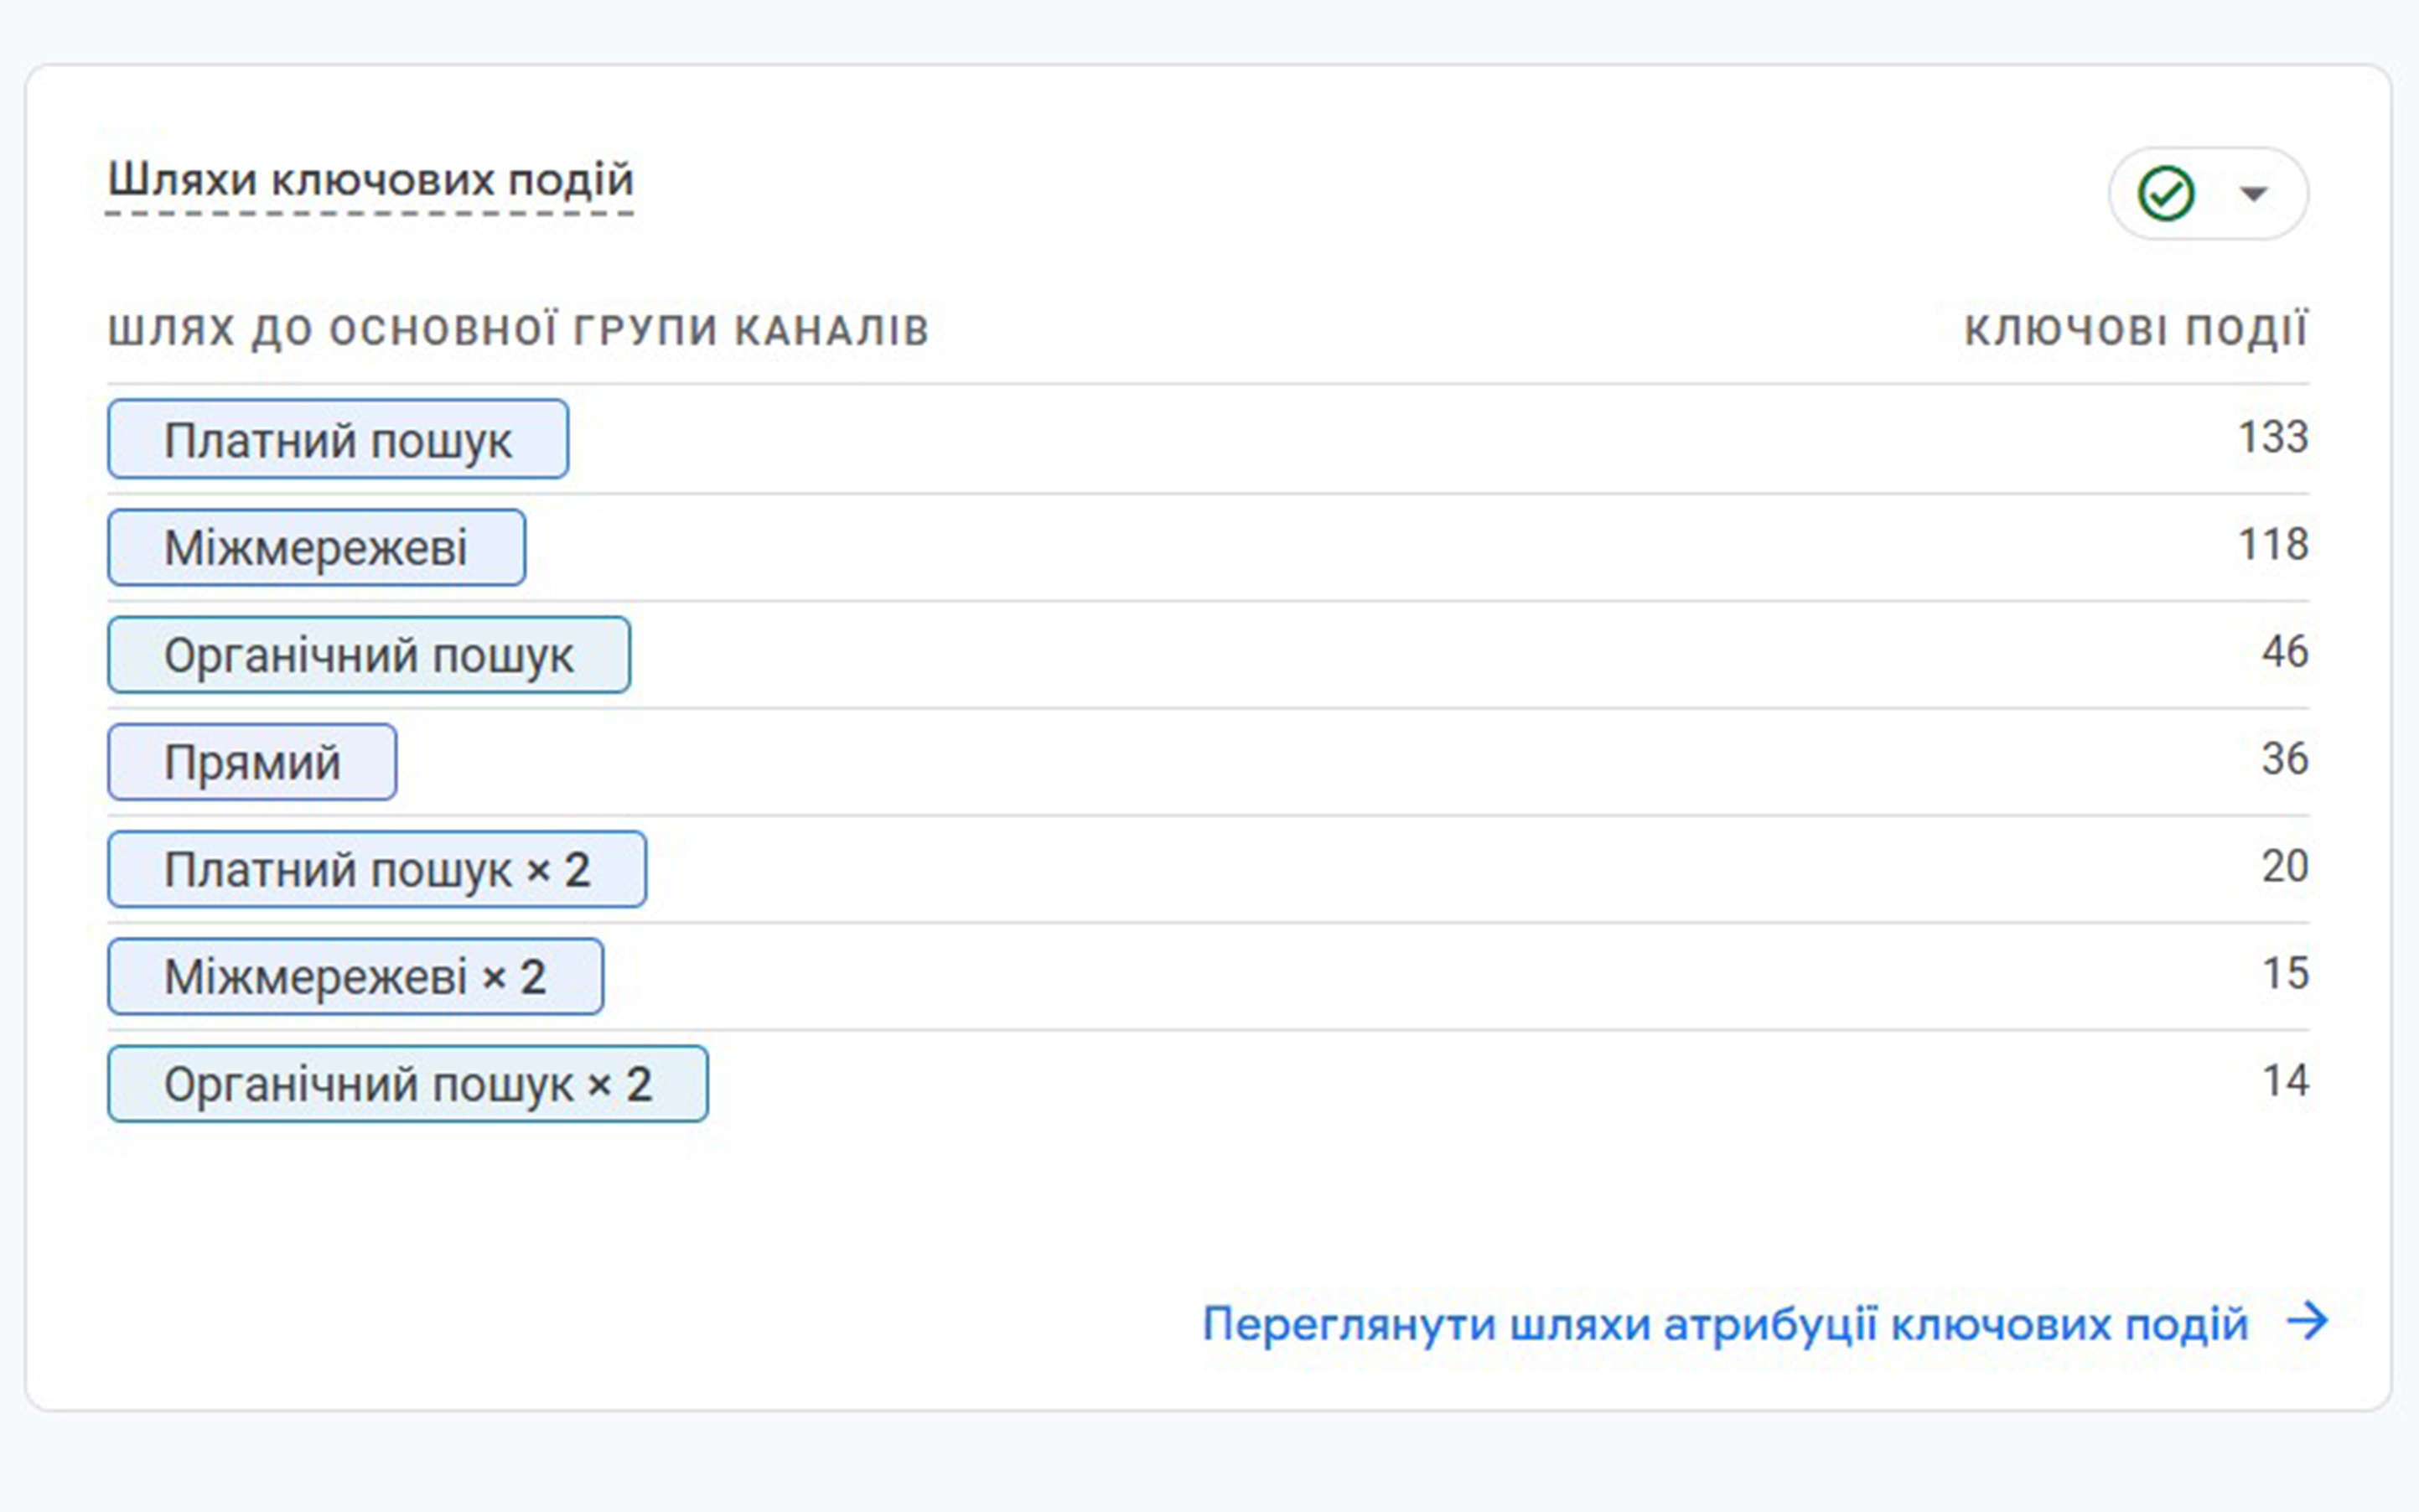
Task: Click the key events value 46
Action: click(2285, 651)
